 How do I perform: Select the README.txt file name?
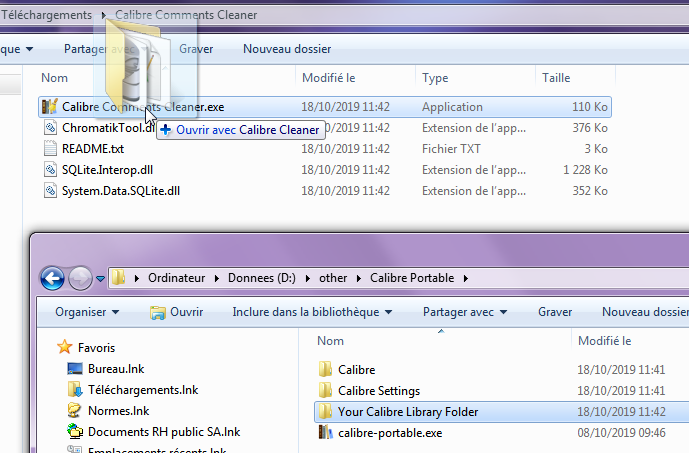[93, 149]
